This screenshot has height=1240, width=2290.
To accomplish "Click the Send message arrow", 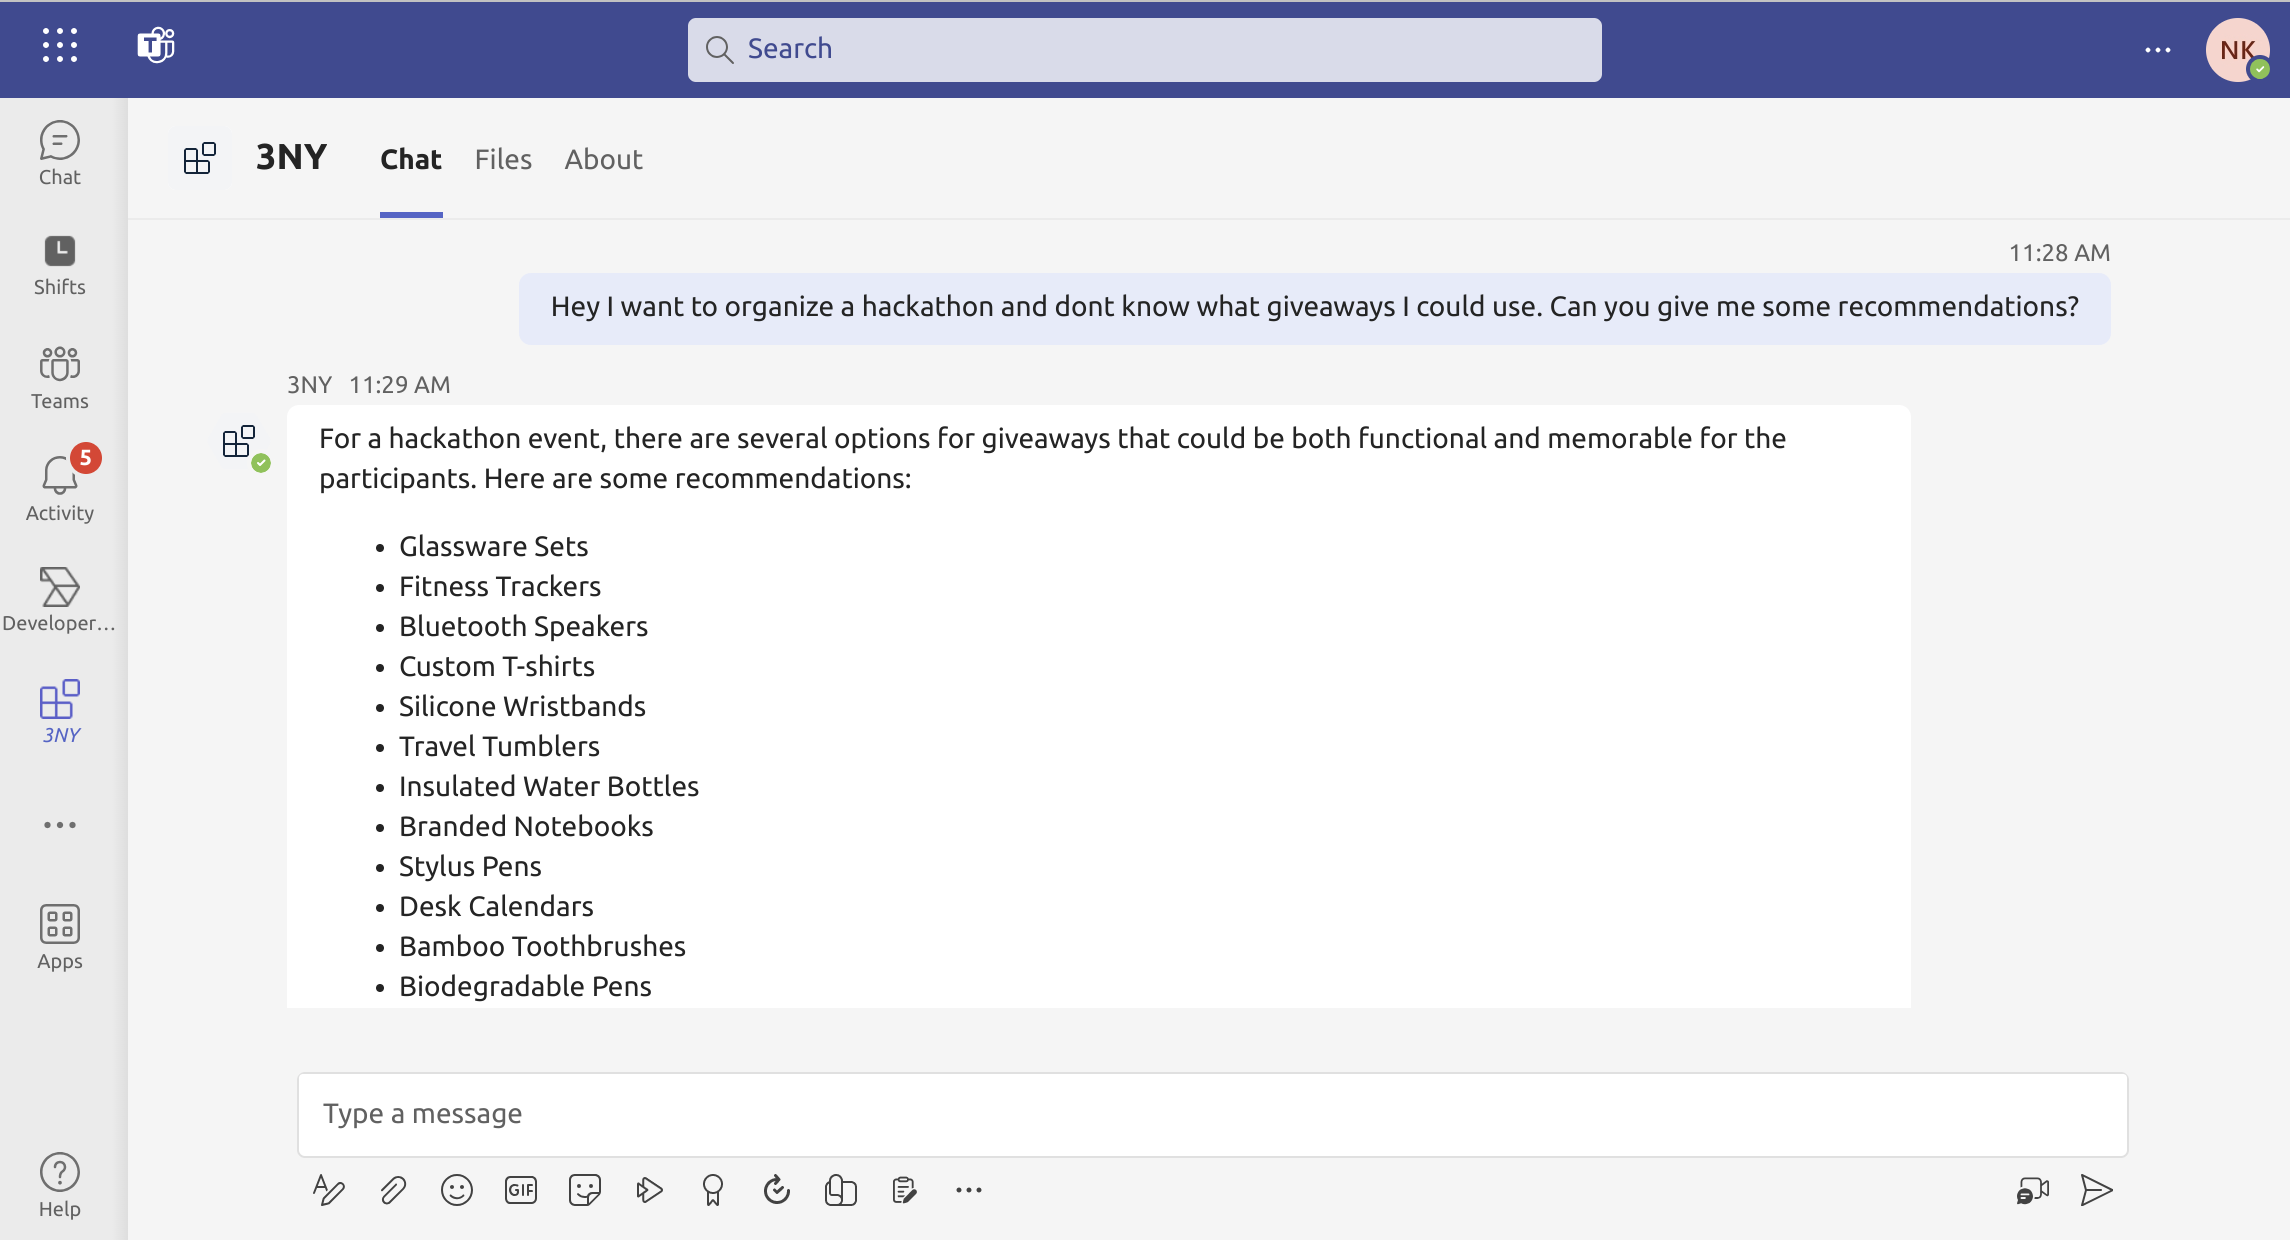I will tap(2096, 1190).
